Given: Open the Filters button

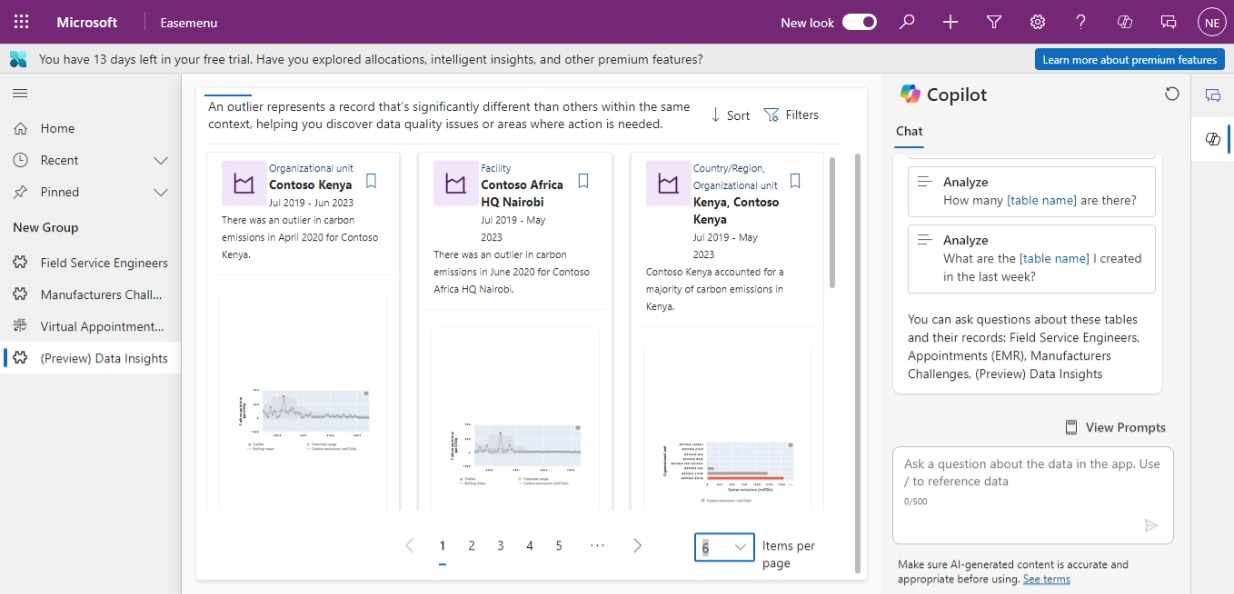Looking at the screenshot, I should point(791,115).
